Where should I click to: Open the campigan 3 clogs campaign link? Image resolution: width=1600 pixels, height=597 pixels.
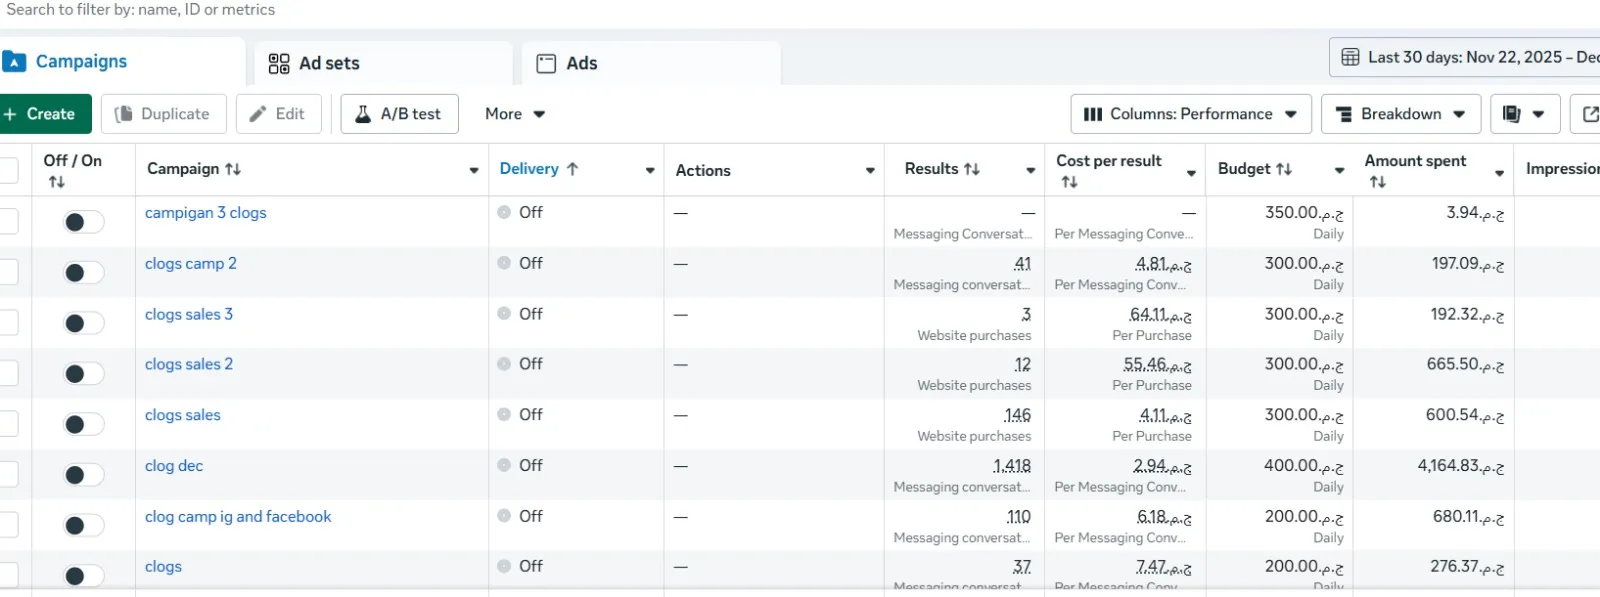point(206,213)
